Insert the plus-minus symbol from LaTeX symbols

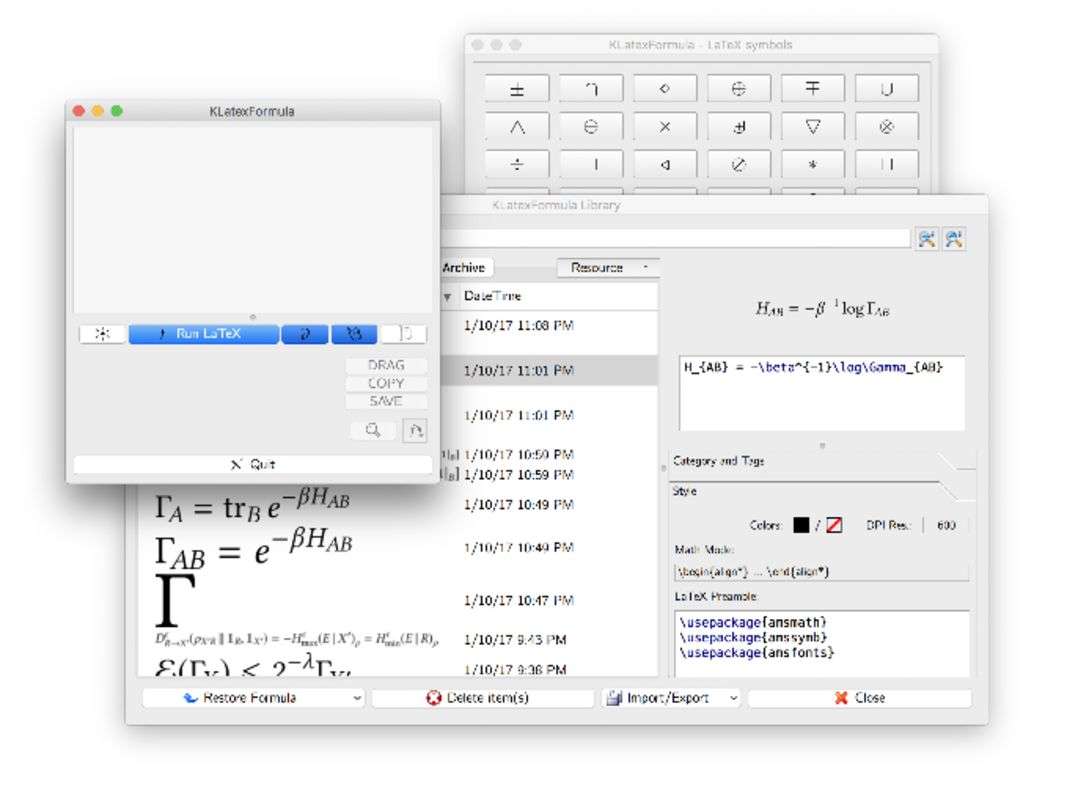click(x=517, y=89)
